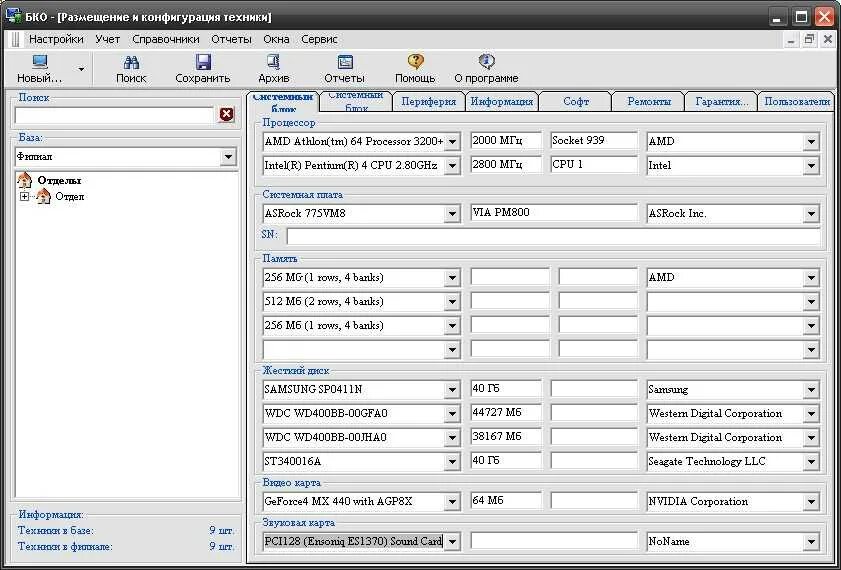Viewport: 841px width, 570px height.
Task: Restore the inner document window
Action: point(809,39)
